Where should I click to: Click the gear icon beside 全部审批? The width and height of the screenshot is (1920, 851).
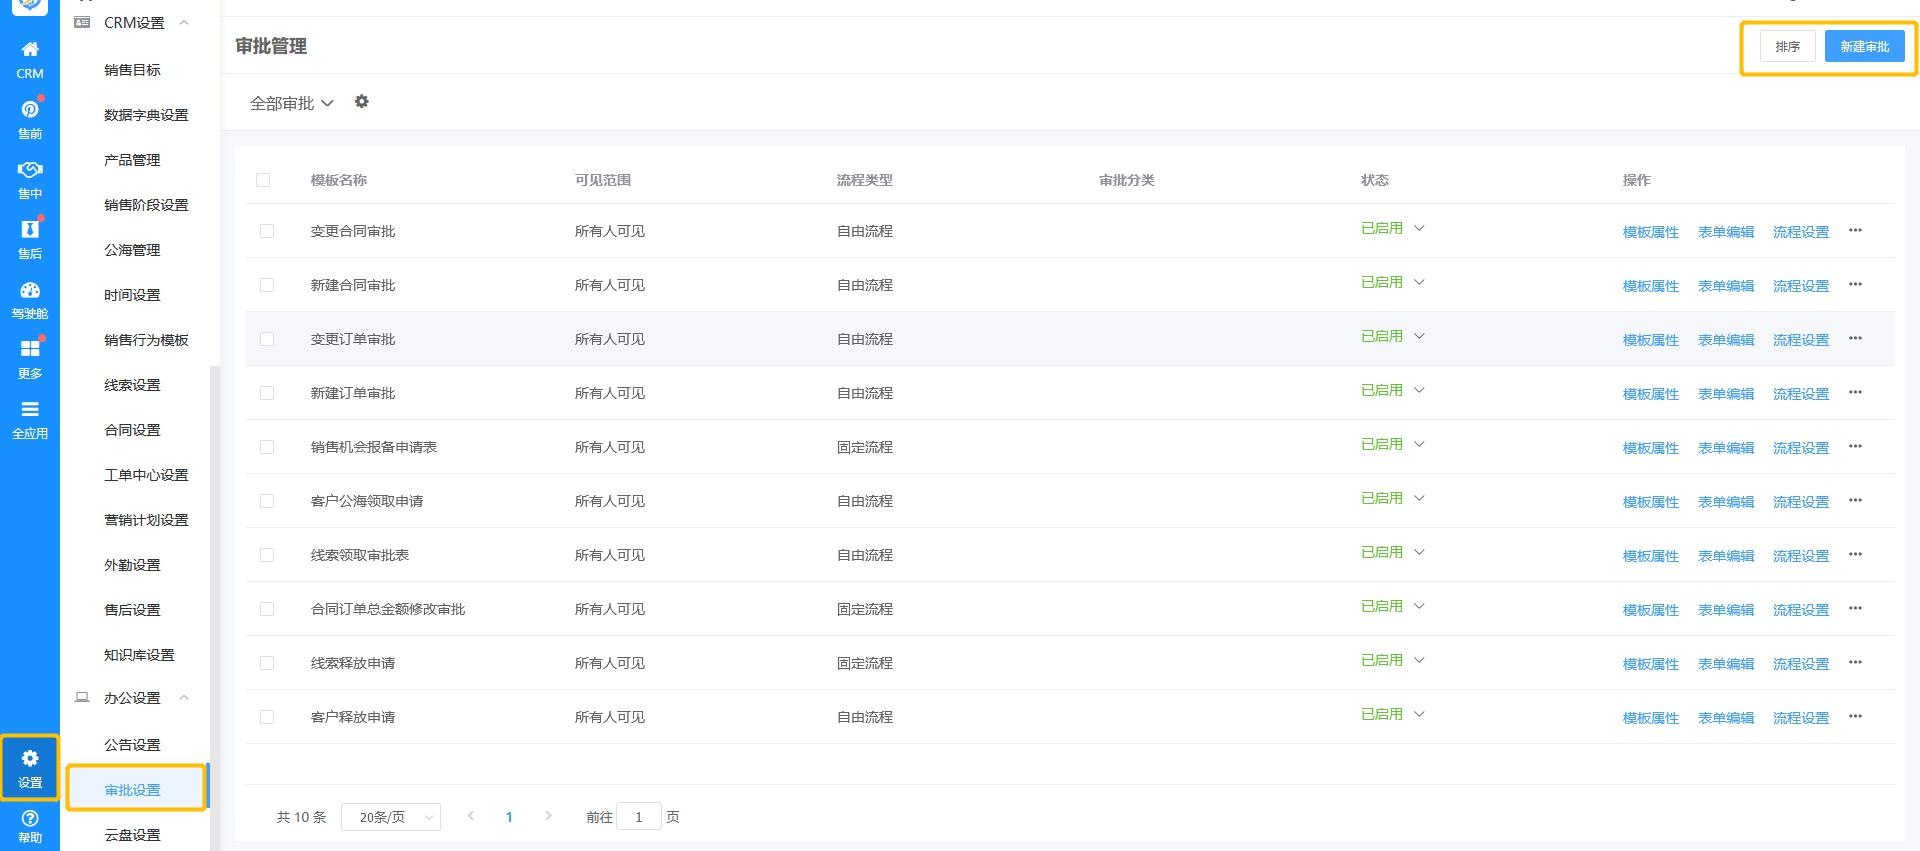(362, 102)
